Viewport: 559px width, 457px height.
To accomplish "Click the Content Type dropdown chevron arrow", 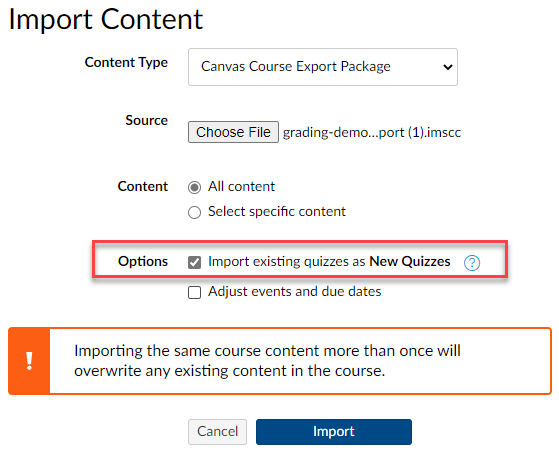I will (447, 67).
